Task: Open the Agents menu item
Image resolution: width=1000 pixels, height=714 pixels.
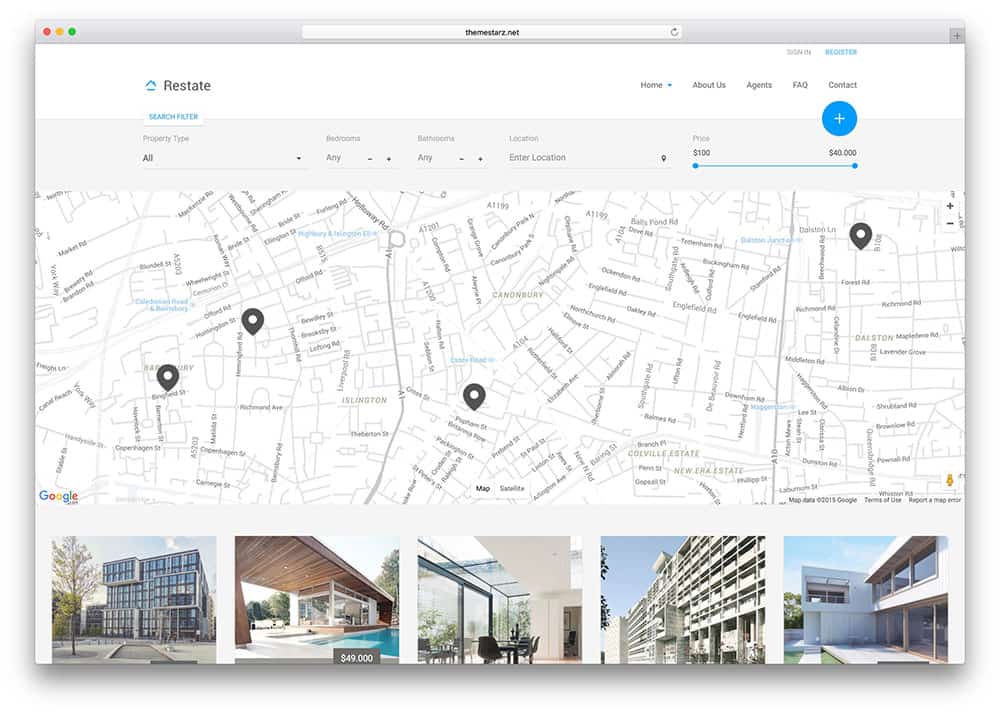Action: 759,85
